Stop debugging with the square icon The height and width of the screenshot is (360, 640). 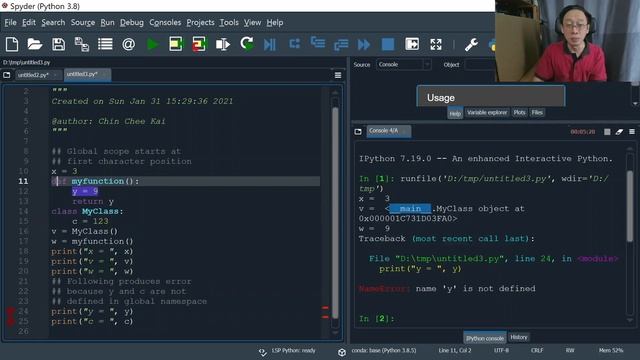pyautogui.click(x=388, y=44)
